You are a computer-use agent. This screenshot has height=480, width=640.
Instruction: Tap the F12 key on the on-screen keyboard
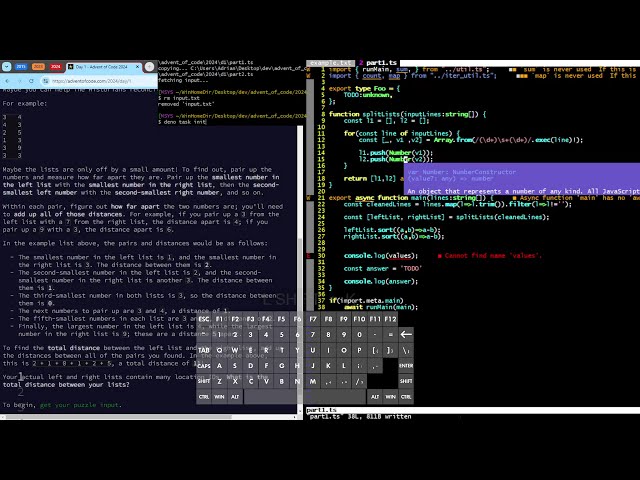coord(390,319)
